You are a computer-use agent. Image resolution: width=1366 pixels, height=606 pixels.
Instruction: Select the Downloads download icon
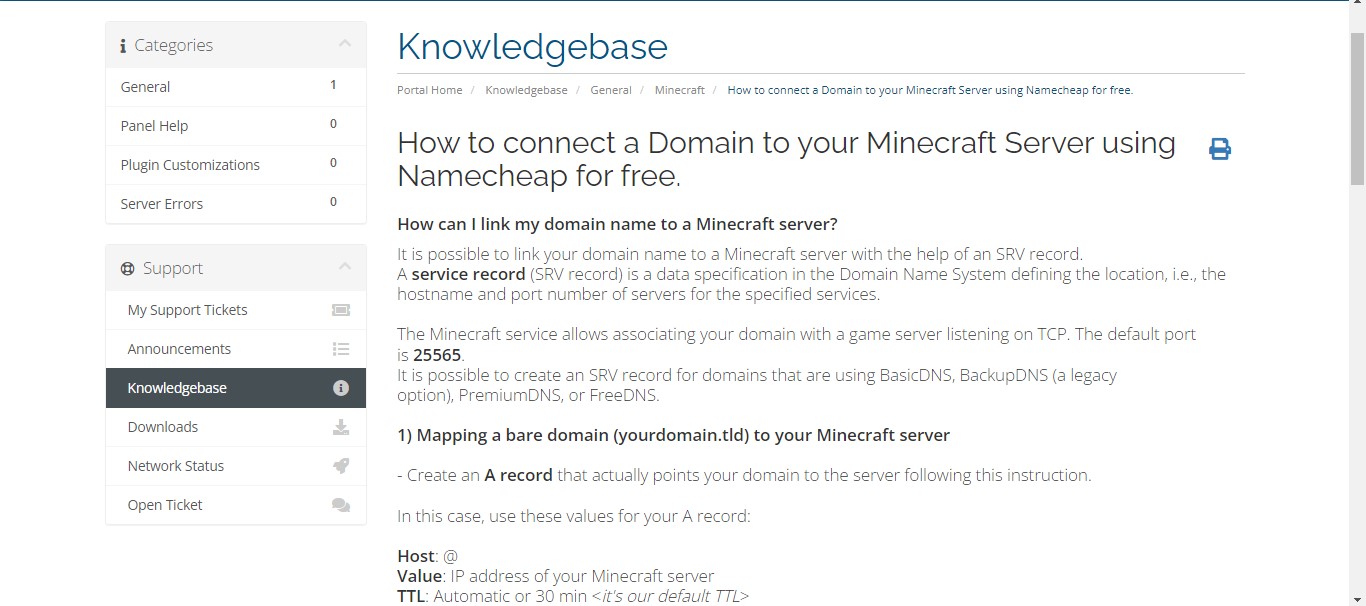point(341,427)
